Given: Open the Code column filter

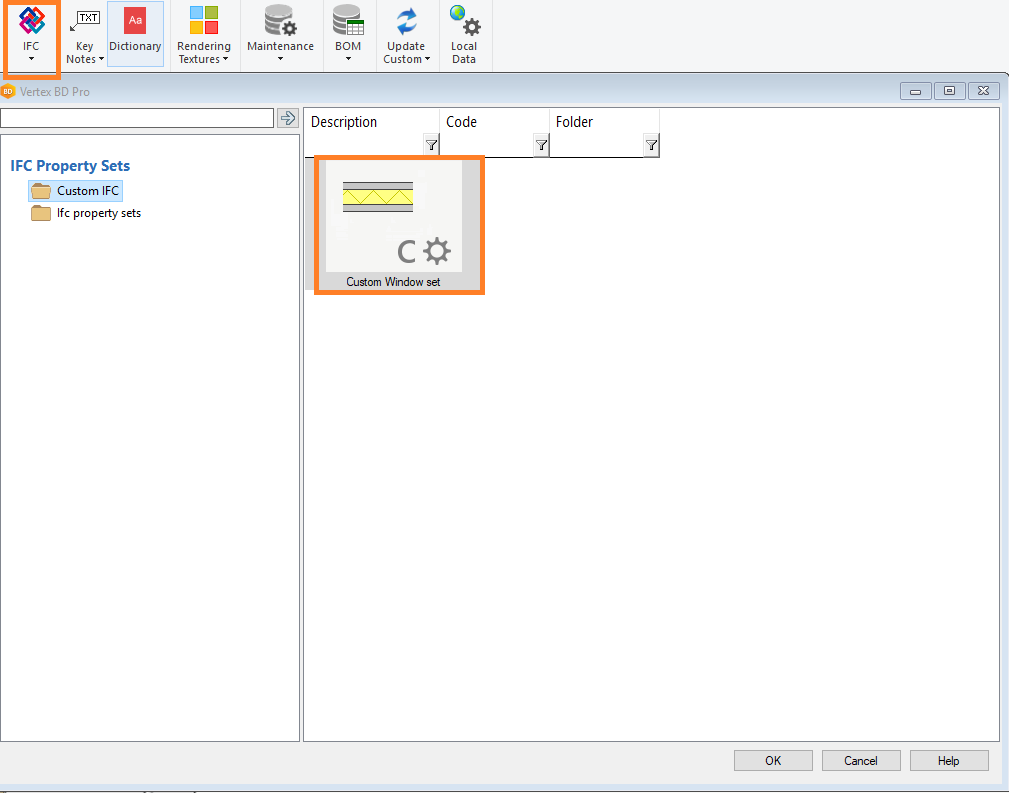Looking at the screenshot, I should tap(541, 146).
